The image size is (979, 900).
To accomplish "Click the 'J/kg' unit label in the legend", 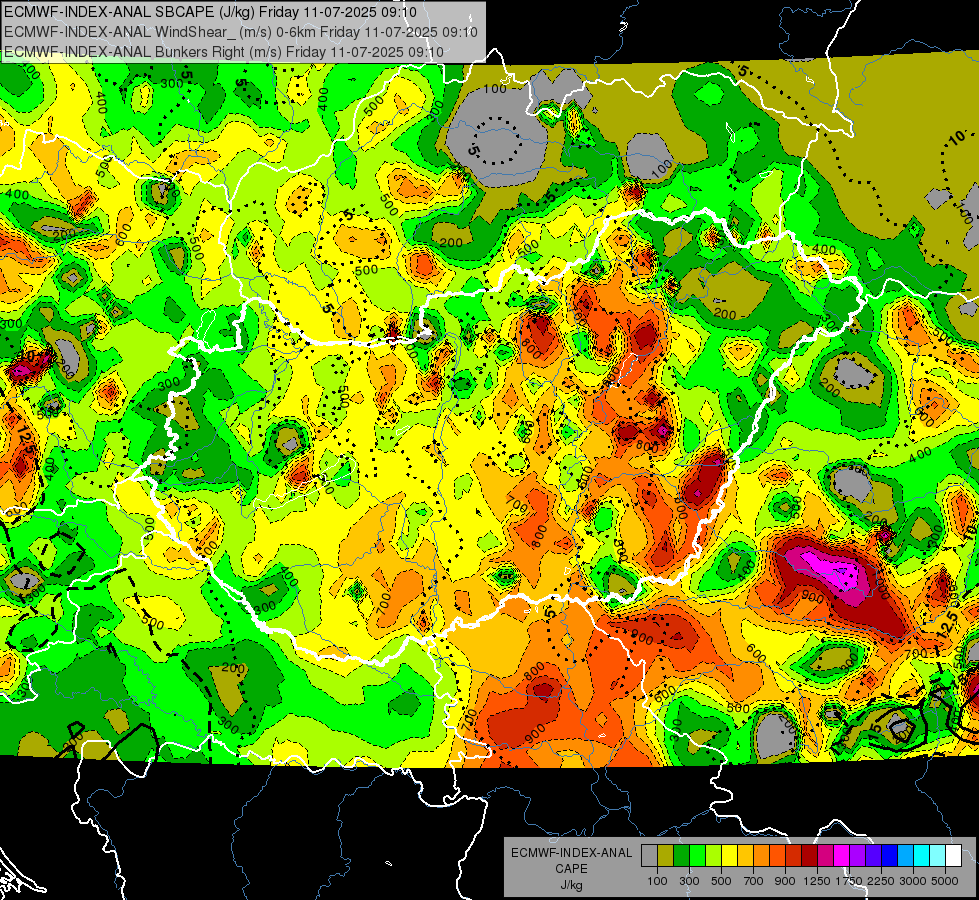I will point(571,885).
